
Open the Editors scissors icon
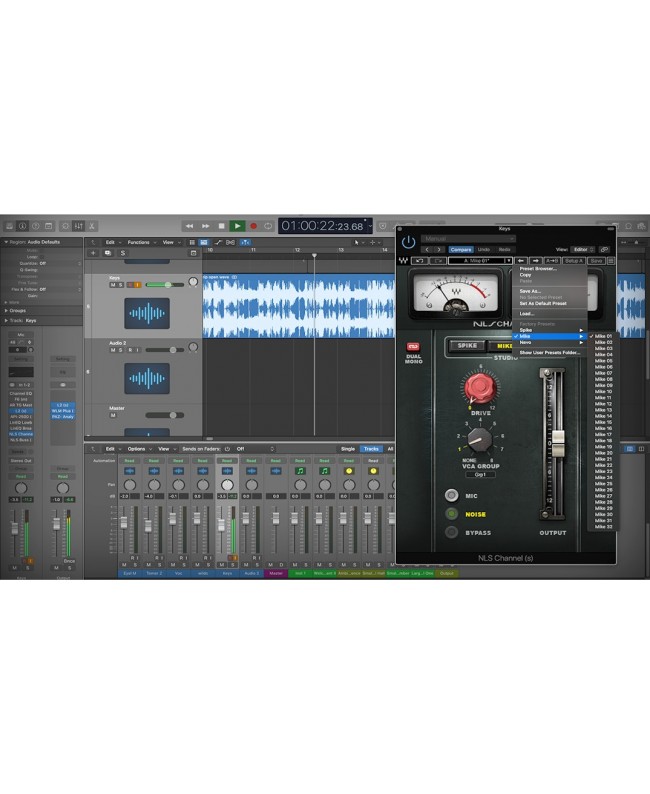point(92,226)
